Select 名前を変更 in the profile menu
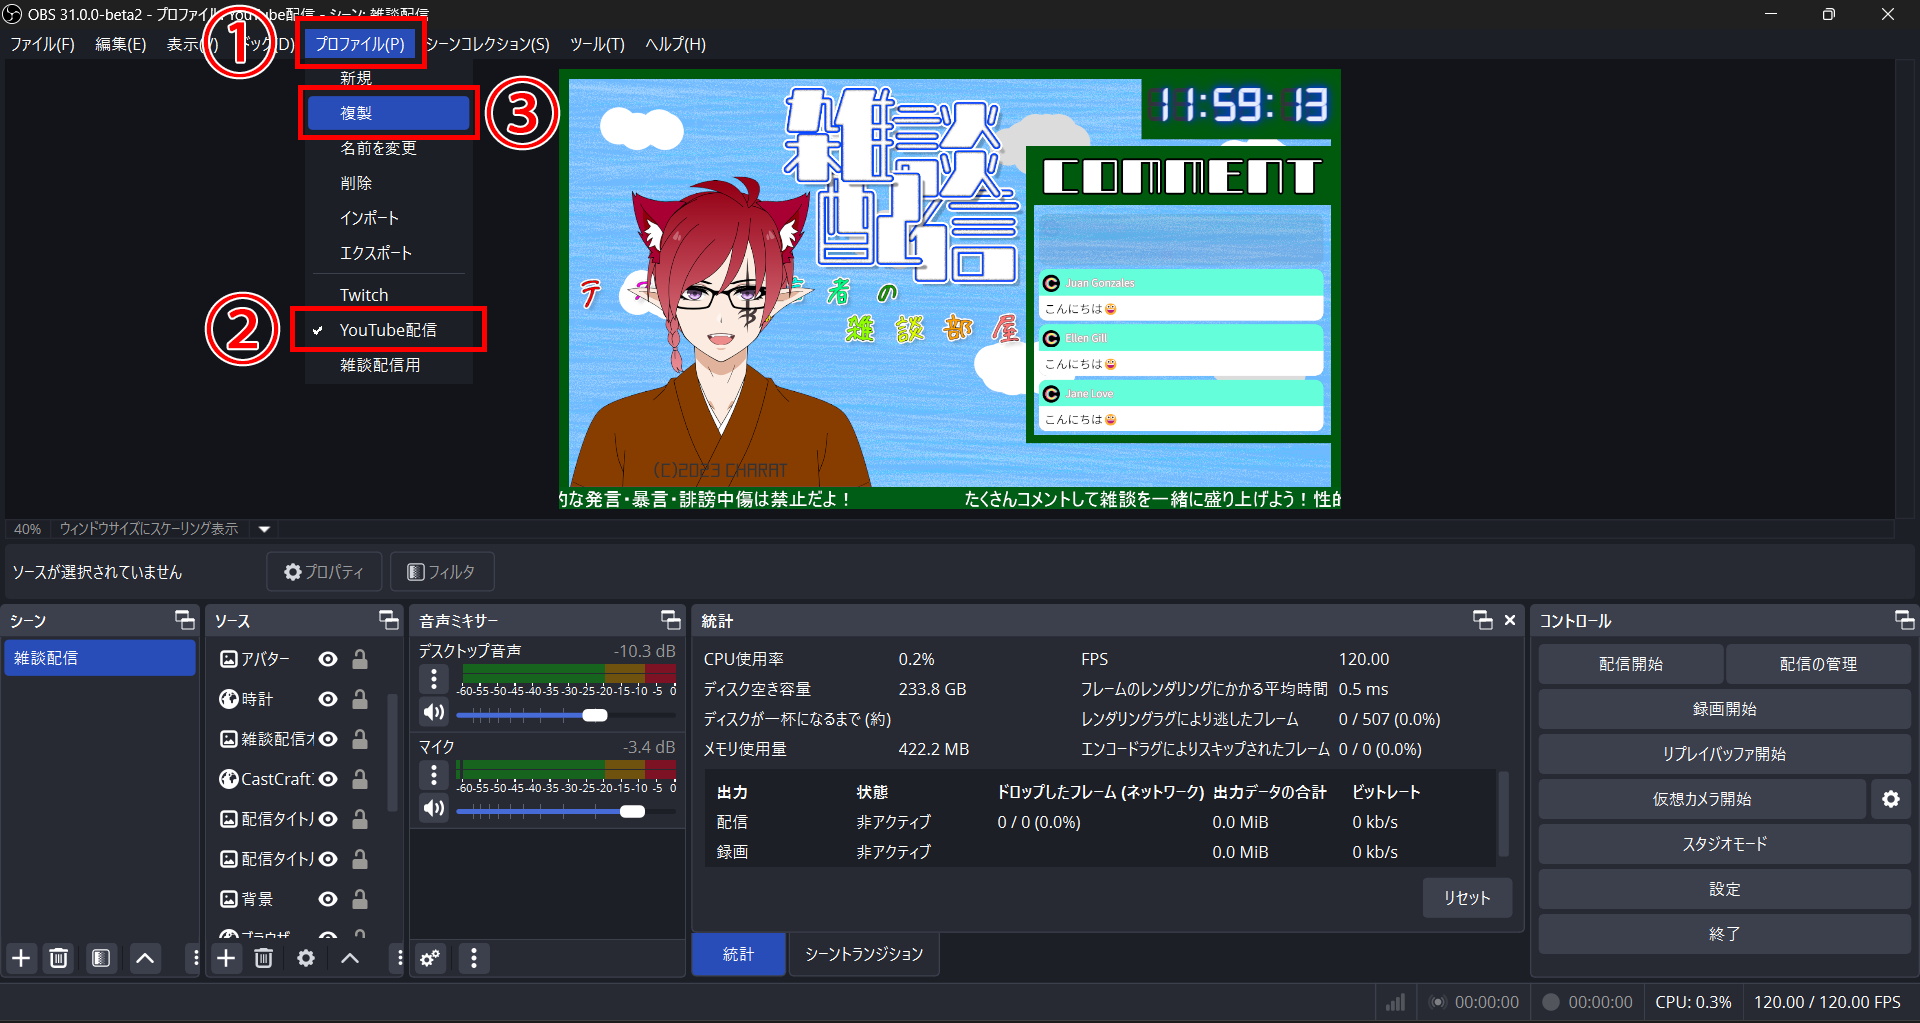 [389, 148]
